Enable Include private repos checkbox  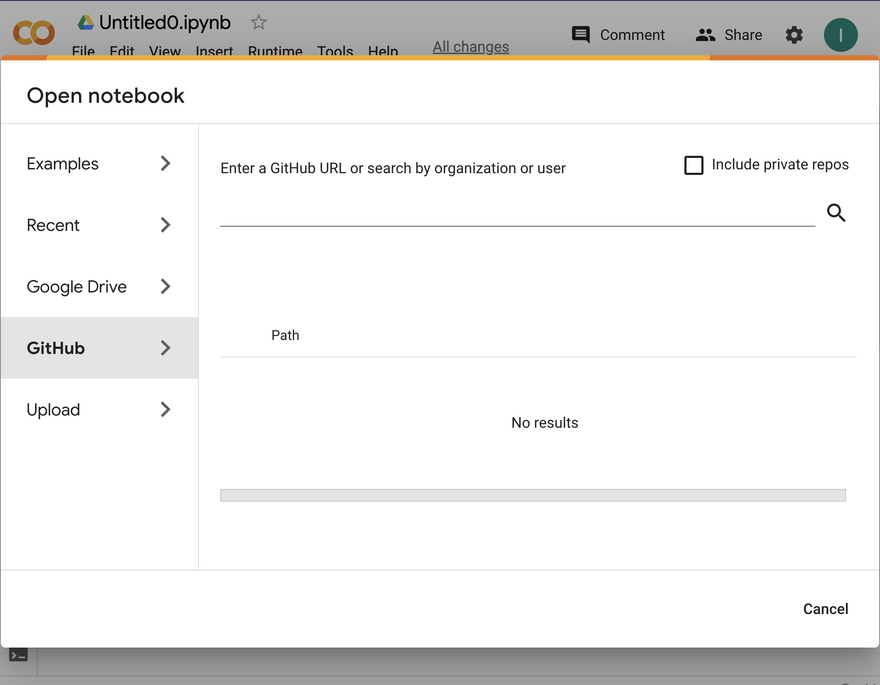pyautogui.click(x=694, y=165)
